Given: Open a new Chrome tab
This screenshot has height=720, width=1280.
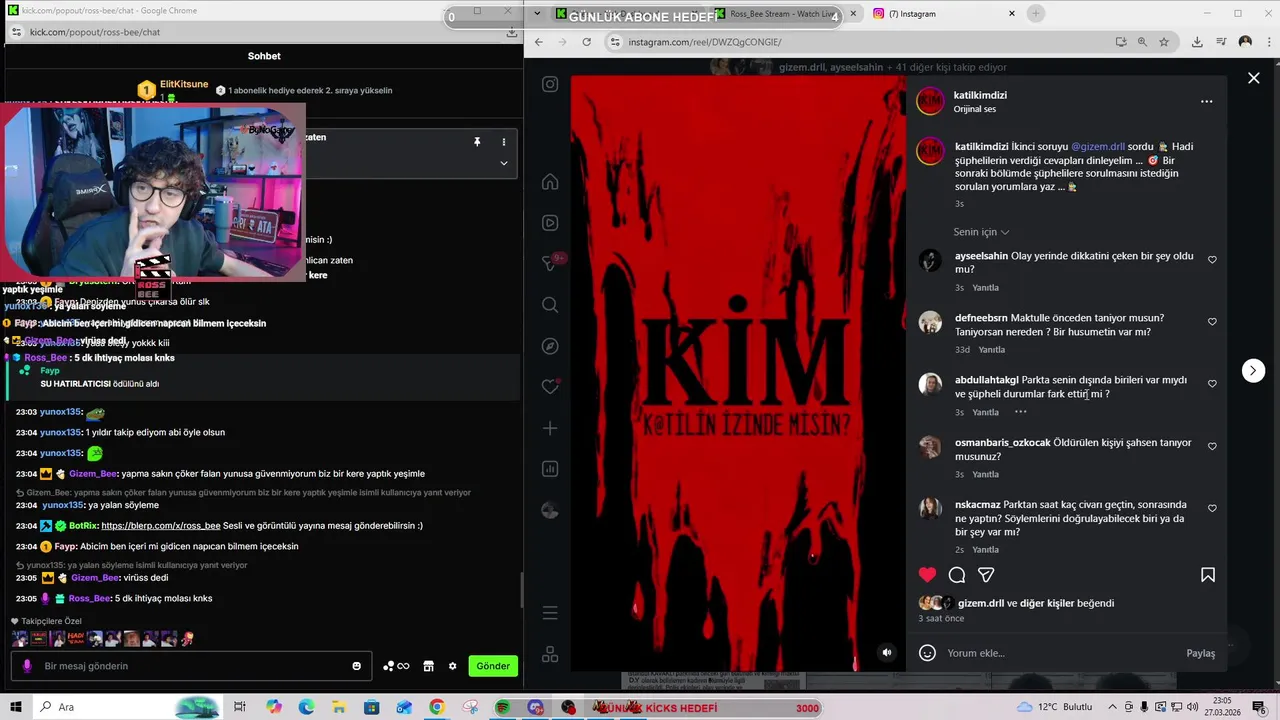Looking at the screenshot, I should pyautogui.click(x=1036, y=14).
